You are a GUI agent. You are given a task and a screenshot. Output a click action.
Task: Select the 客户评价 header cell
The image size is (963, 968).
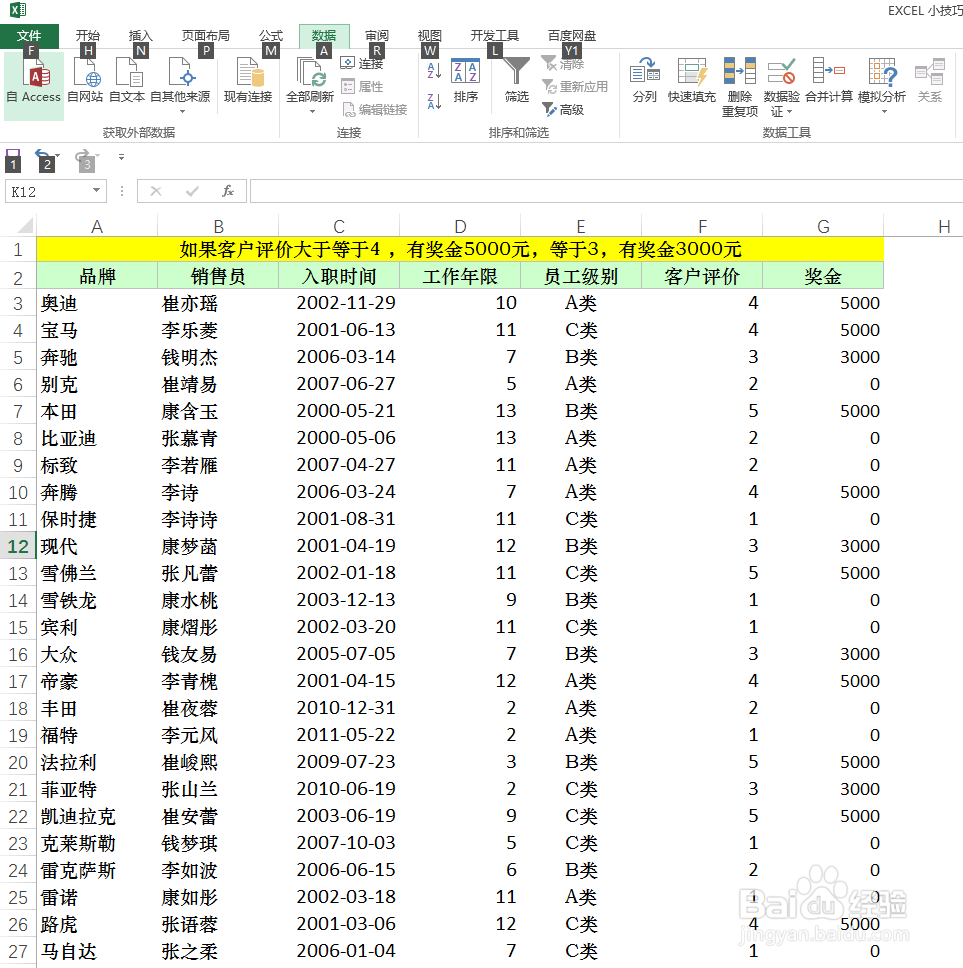[x=702, y=276]
